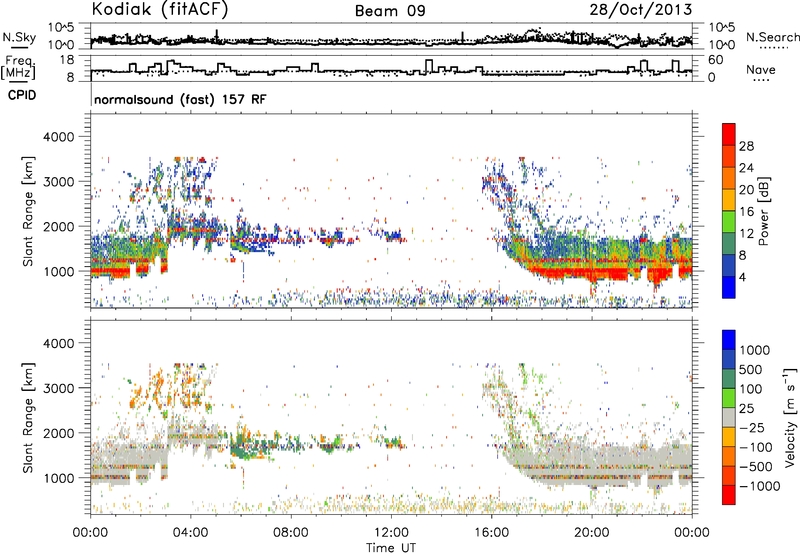The image size is (800, 554).
Task: Click the 'CPID' label
Action: coord(22,95)
